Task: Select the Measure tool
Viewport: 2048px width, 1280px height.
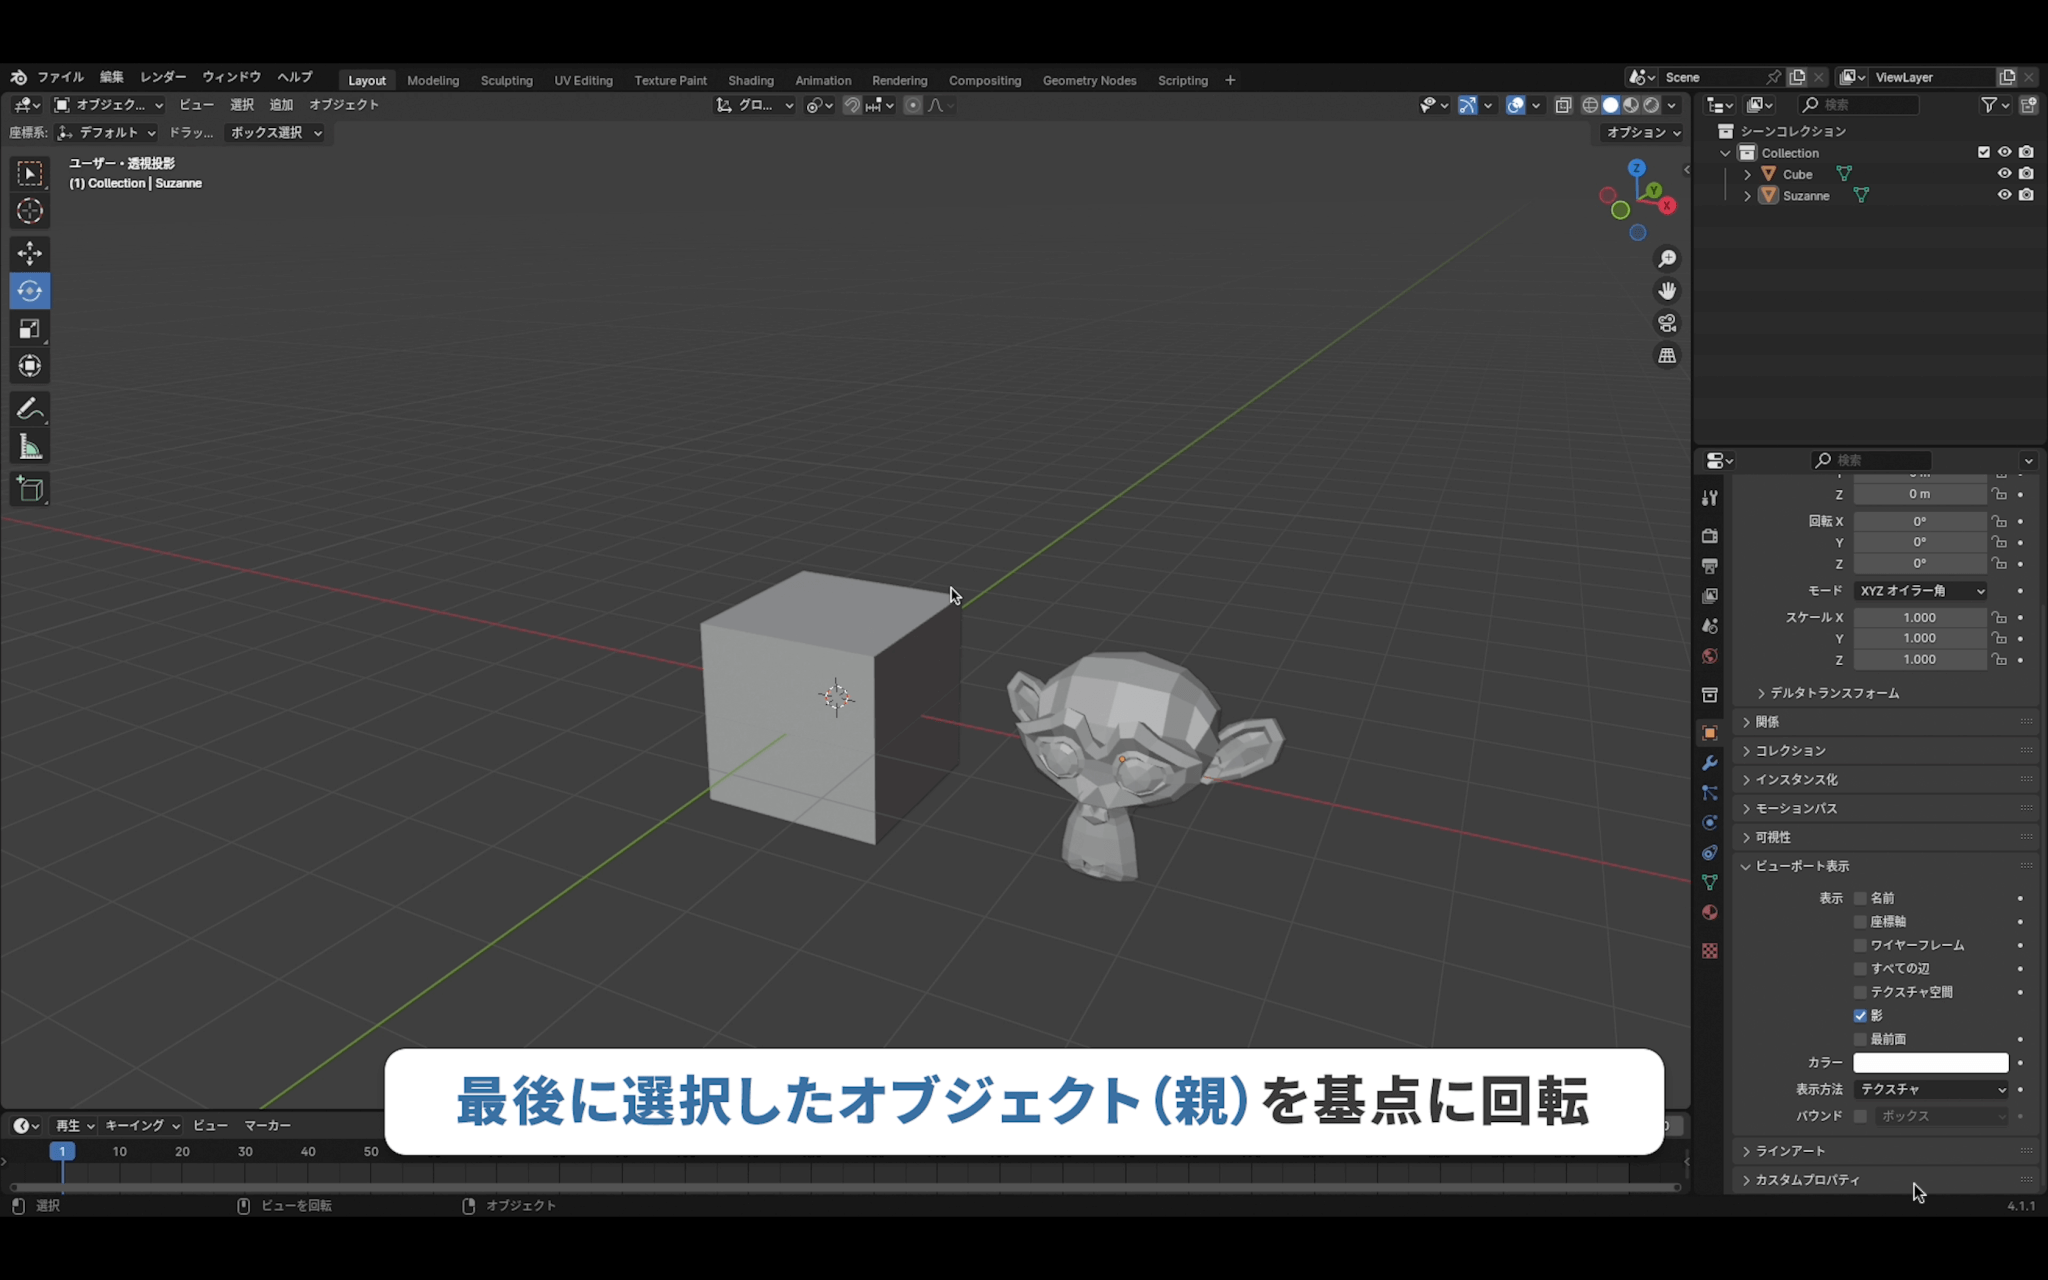Action: [30, 447]
